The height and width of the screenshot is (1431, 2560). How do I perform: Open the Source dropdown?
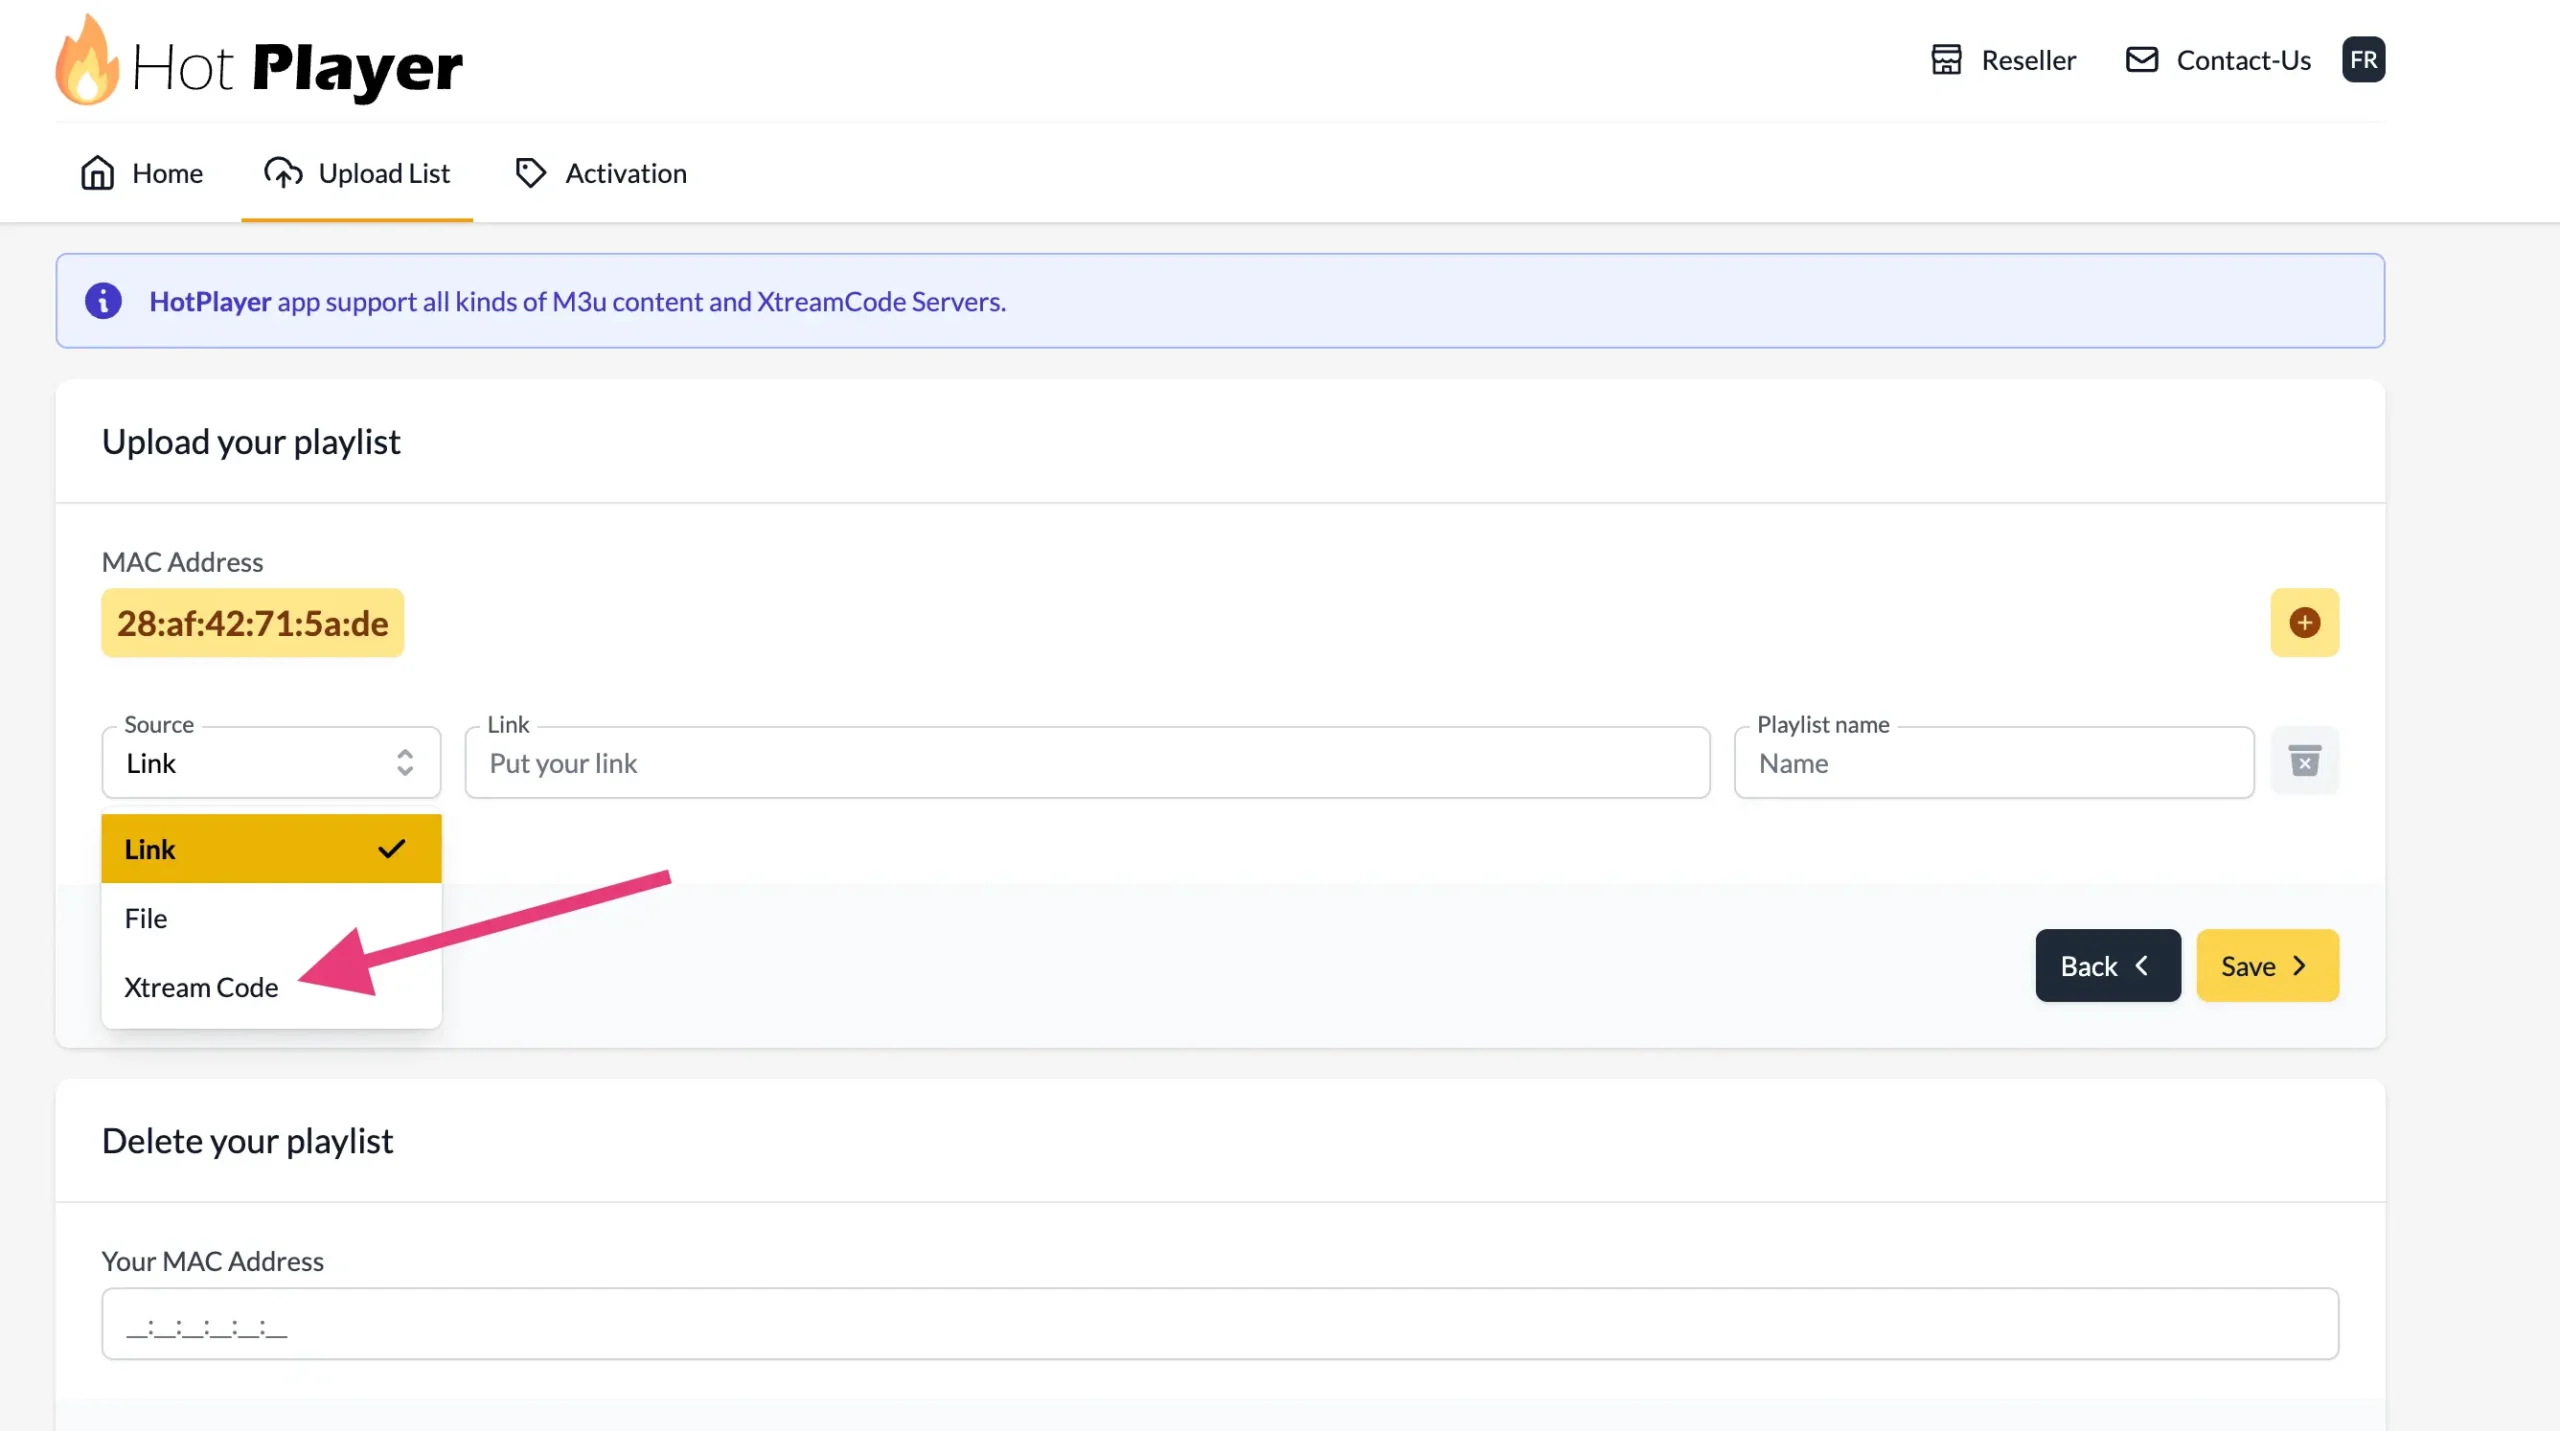pos(270,763)
